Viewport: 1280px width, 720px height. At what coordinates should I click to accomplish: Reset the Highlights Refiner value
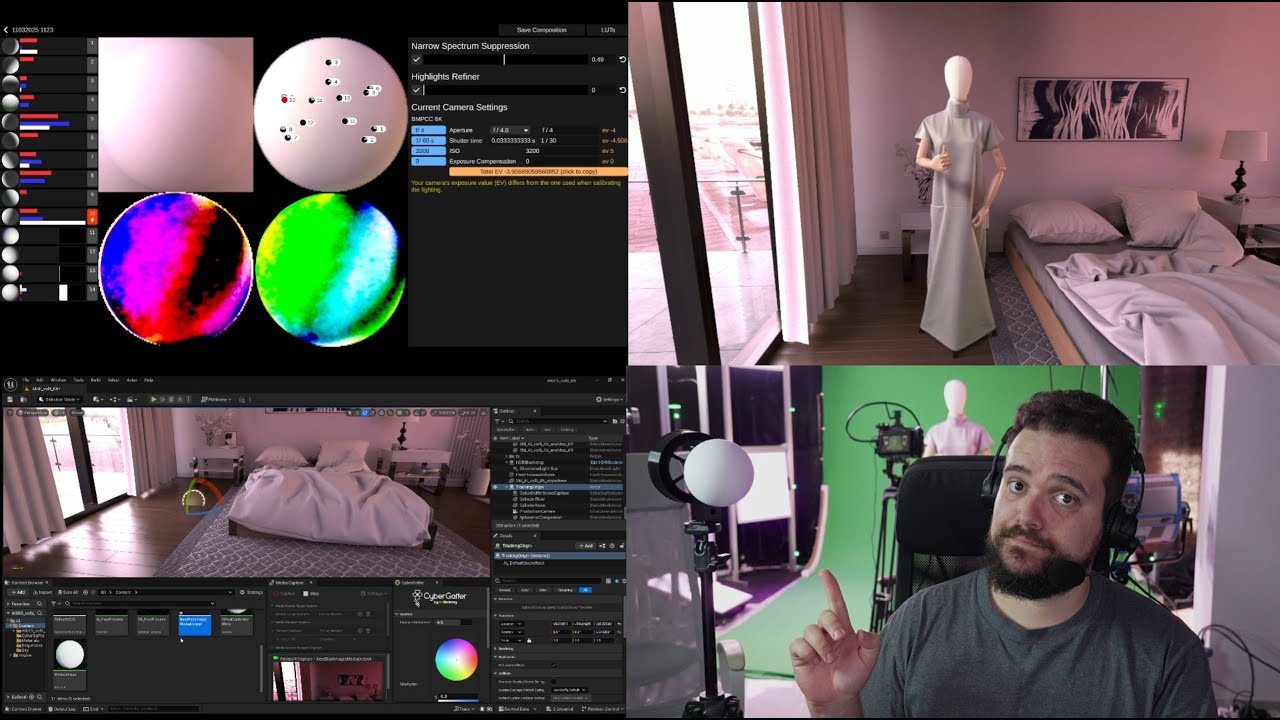click(622, 90)
